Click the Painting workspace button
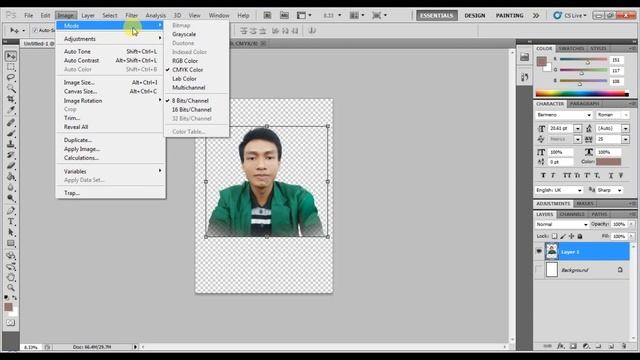The image size is (640, 360). 509,16
